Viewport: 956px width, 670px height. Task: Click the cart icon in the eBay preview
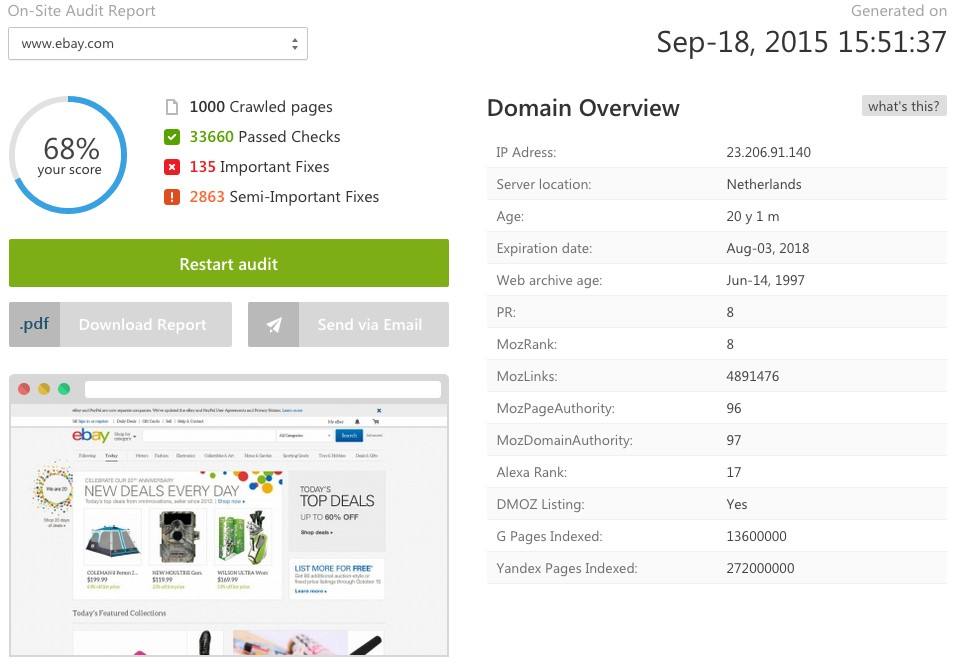pyautogui.click(x=376, y=422)
